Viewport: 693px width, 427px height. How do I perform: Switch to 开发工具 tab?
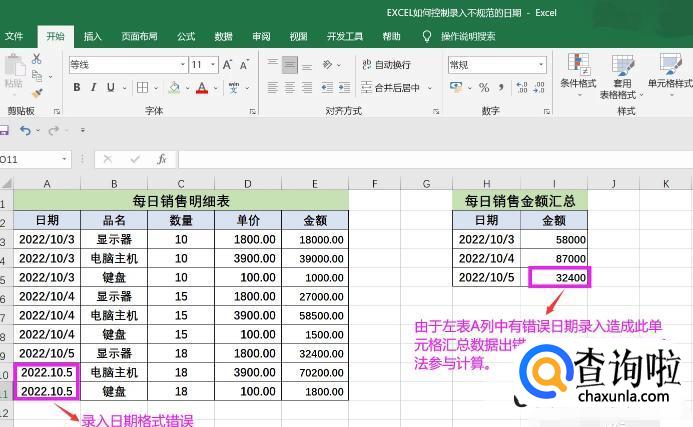point(345,36)
